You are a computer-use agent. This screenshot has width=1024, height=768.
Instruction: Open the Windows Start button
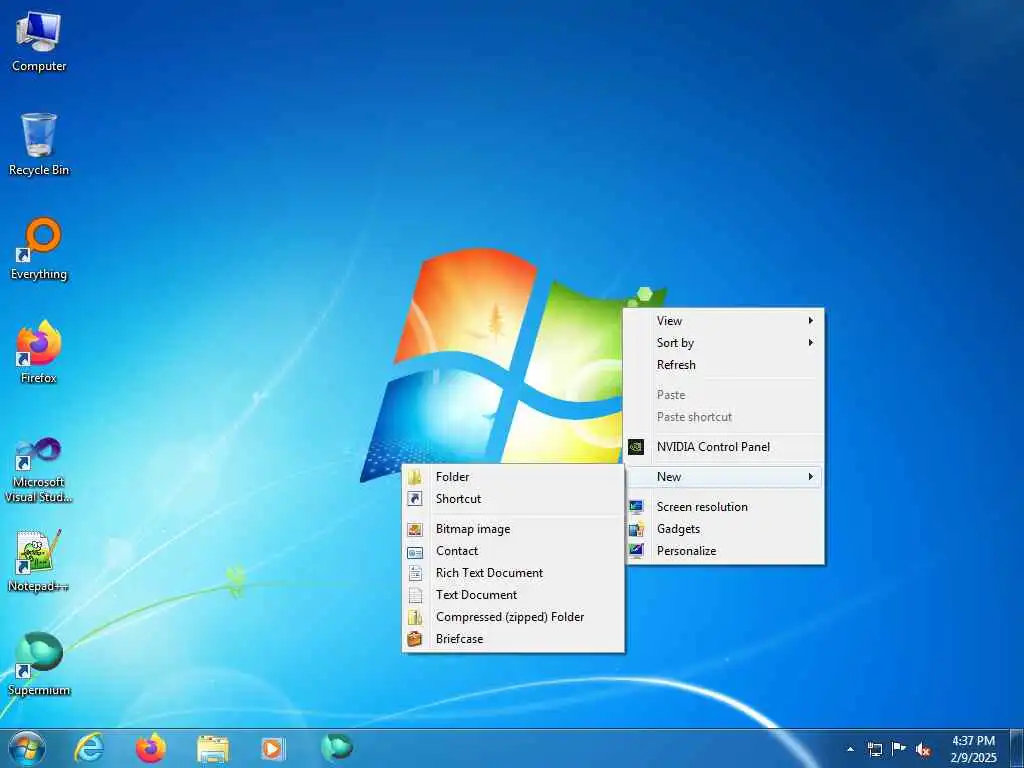(27, 748)
